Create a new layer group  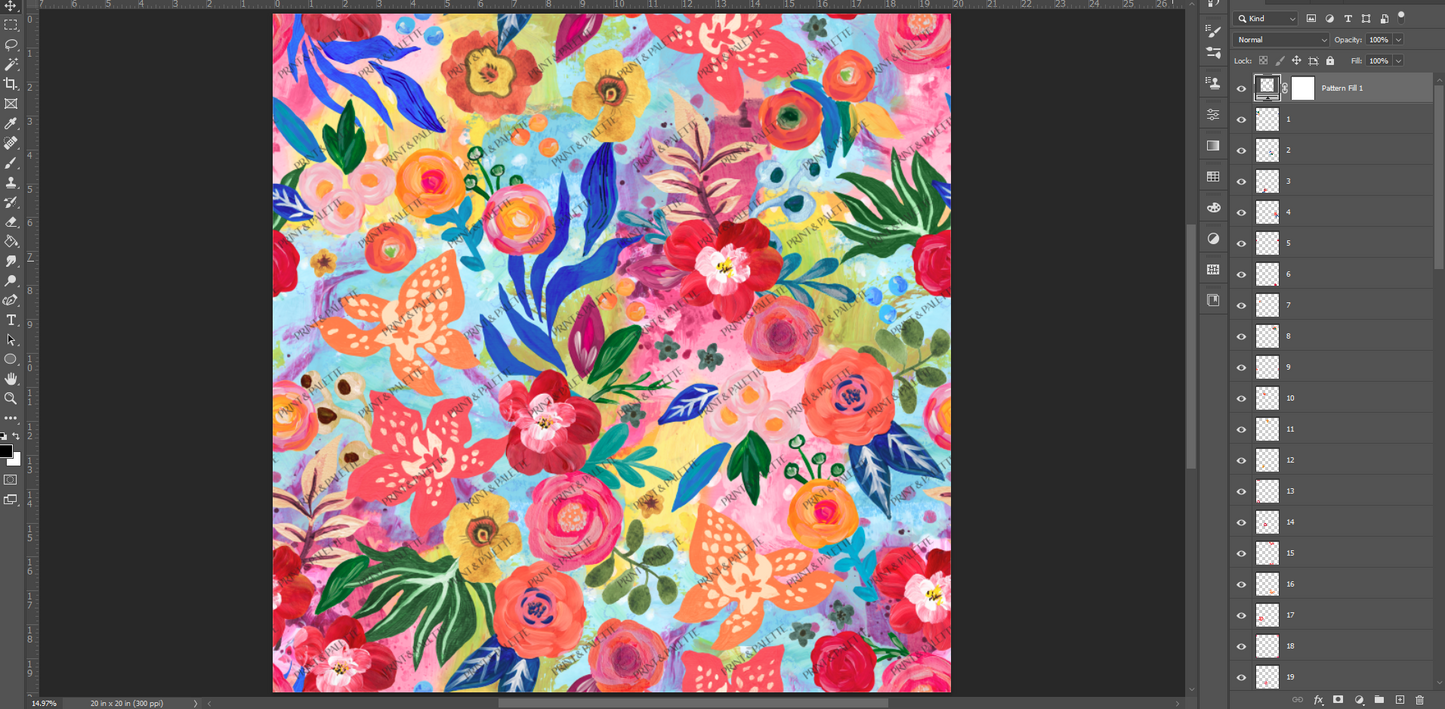tap(1379, 700)
